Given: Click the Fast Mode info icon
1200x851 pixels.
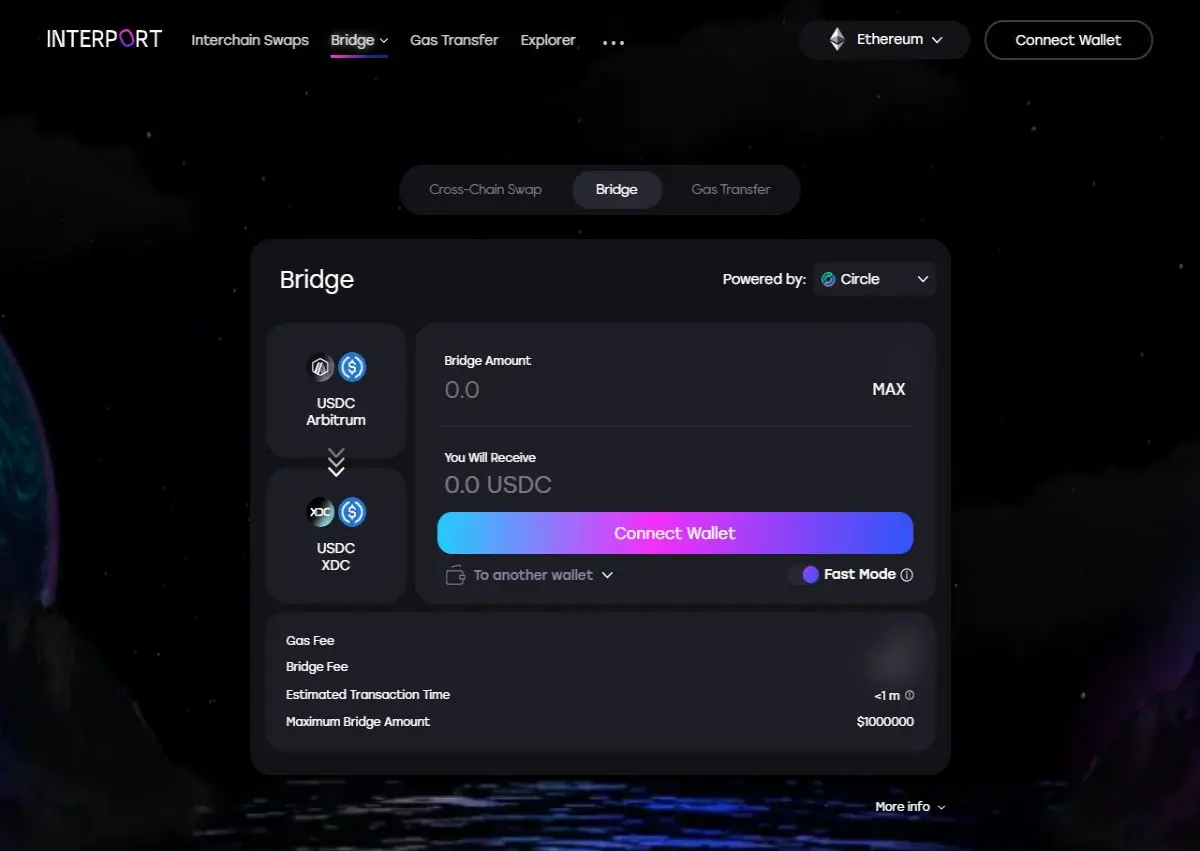Looking at the screenshot, I should click(x=907, y=575).
